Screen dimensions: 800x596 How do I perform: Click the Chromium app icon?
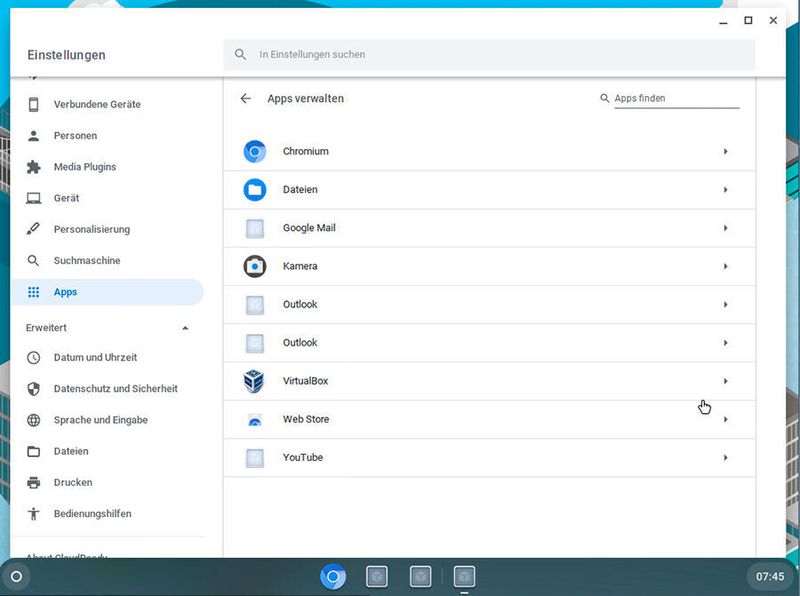255,152
